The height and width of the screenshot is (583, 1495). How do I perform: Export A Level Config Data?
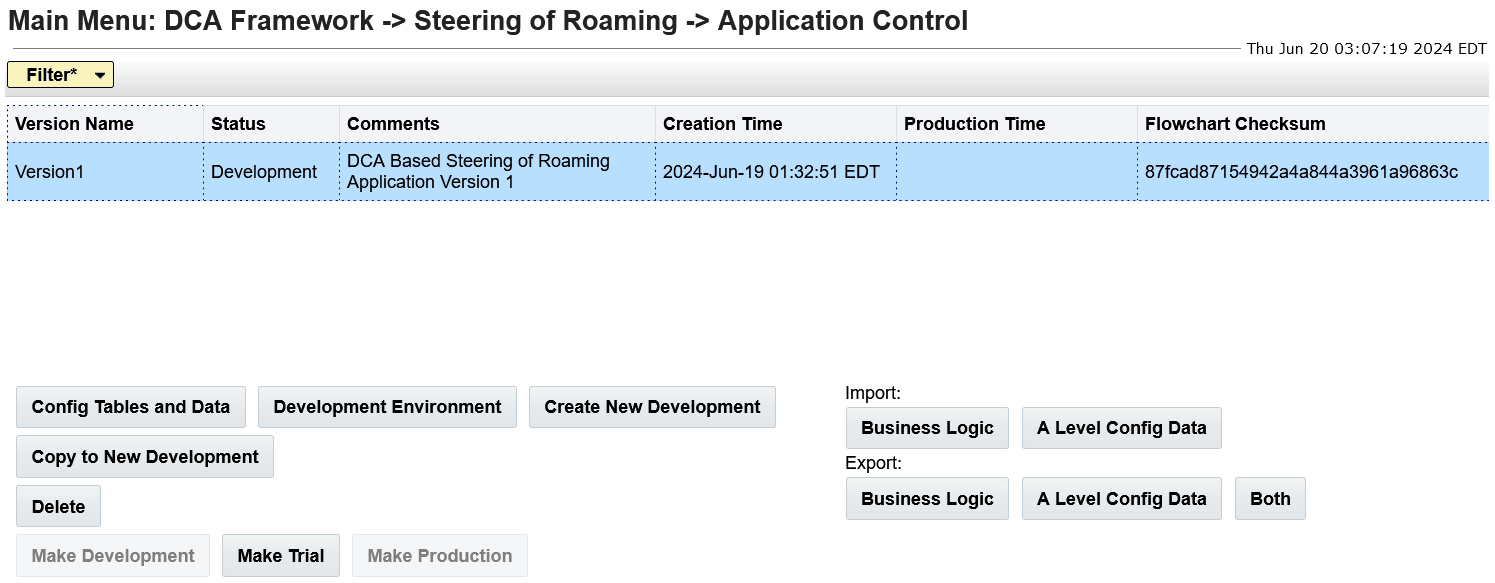click(1121, 498)
